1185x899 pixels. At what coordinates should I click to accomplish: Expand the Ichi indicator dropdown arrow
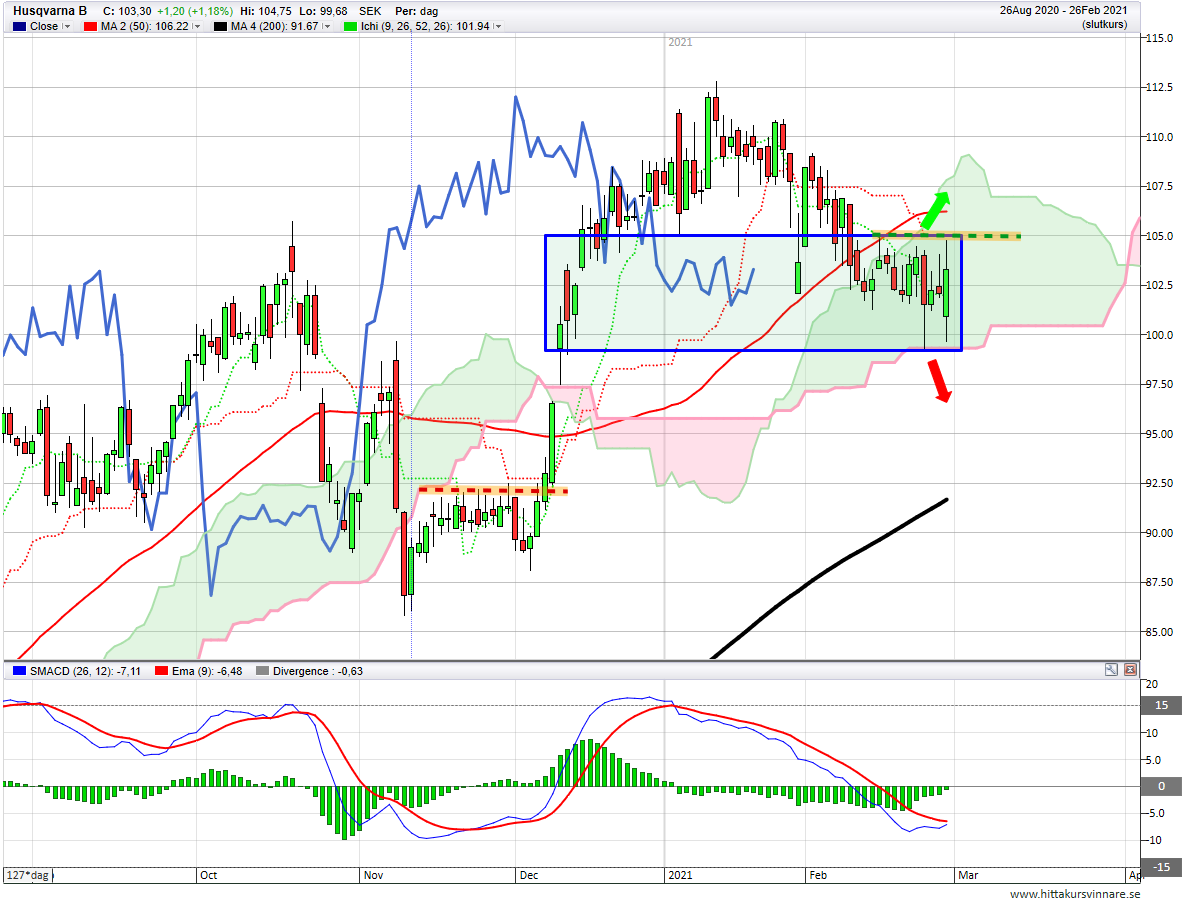click(497, 26)
